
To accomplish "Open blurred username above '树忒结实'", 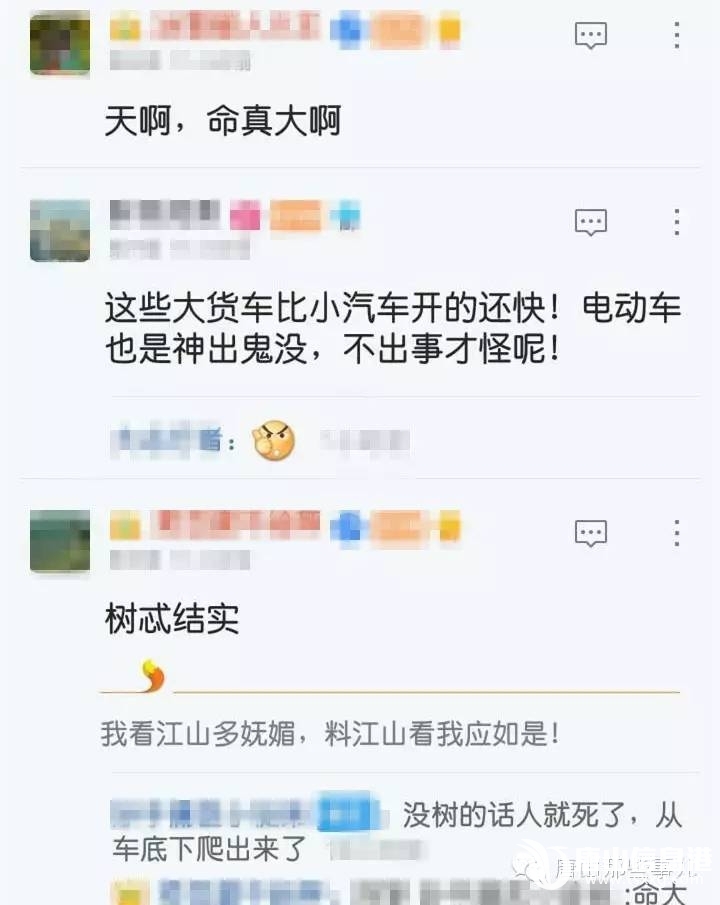I will pyautogui.click(x=234, y=525).
